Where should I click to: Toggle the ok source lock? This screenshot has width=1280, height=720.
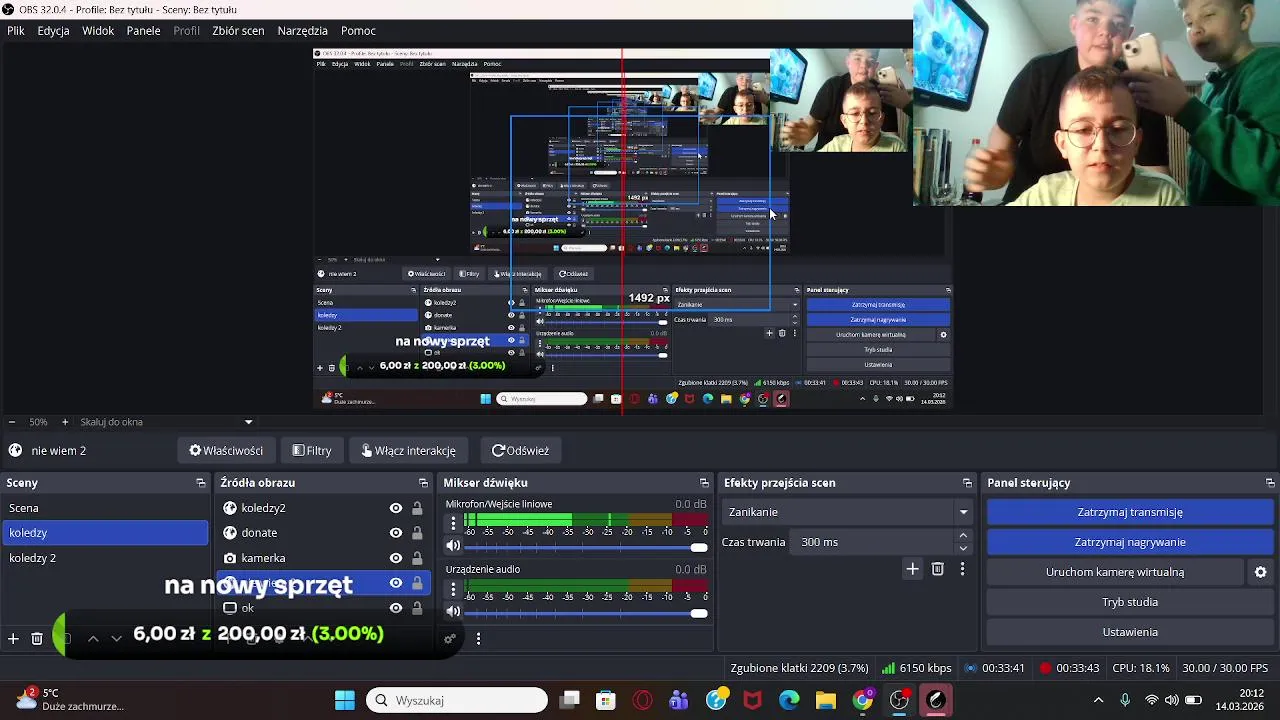[417, 608]
